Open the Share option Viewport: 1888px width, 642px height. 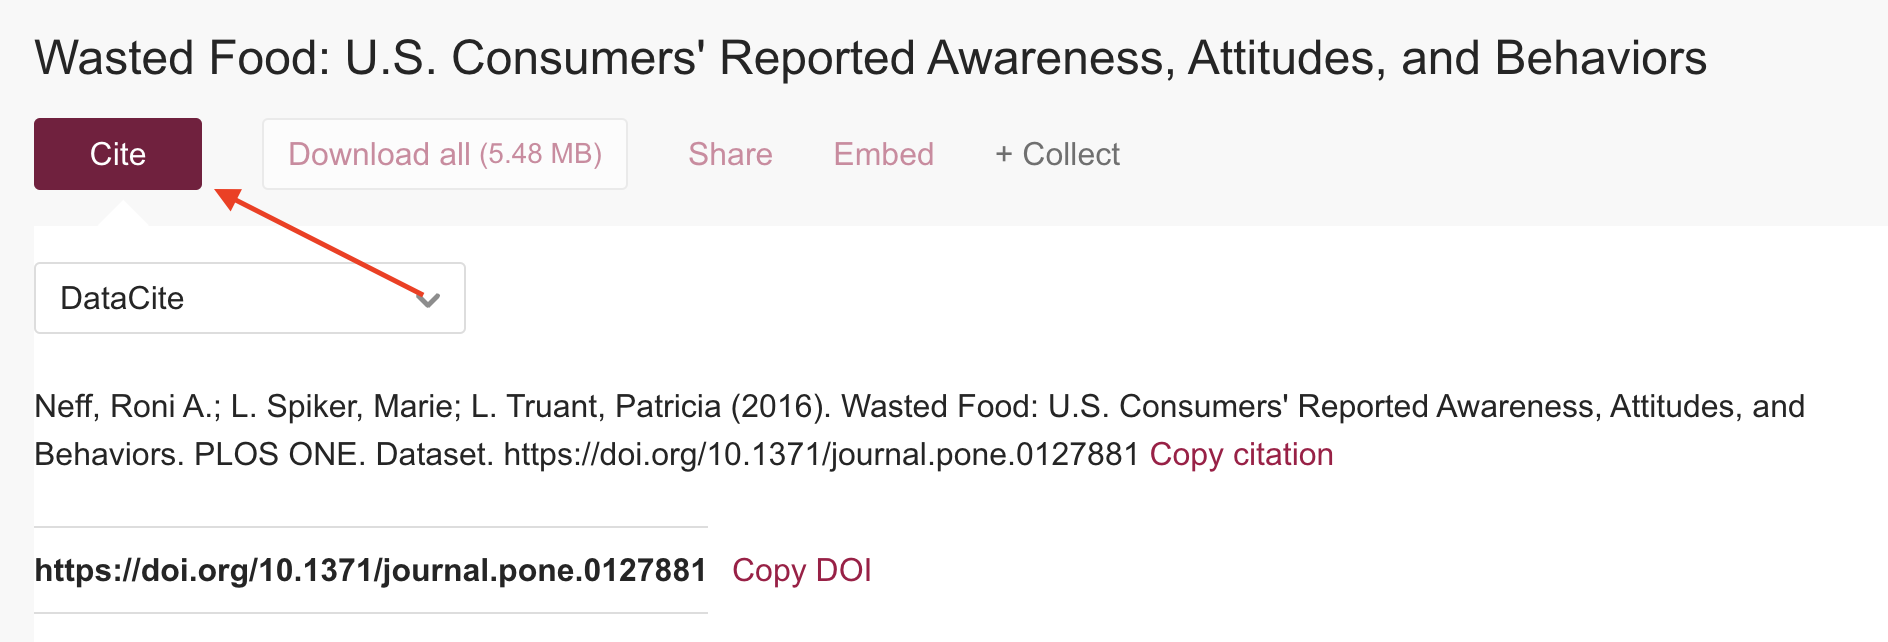click(x=730, y=154)
